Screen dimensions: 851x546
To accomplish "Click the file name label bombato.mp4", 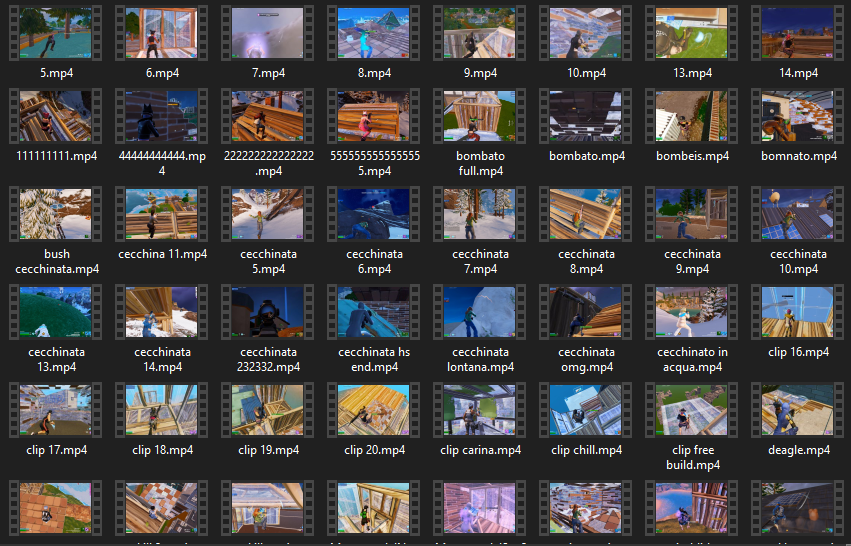I will click(x=587, y=156).
